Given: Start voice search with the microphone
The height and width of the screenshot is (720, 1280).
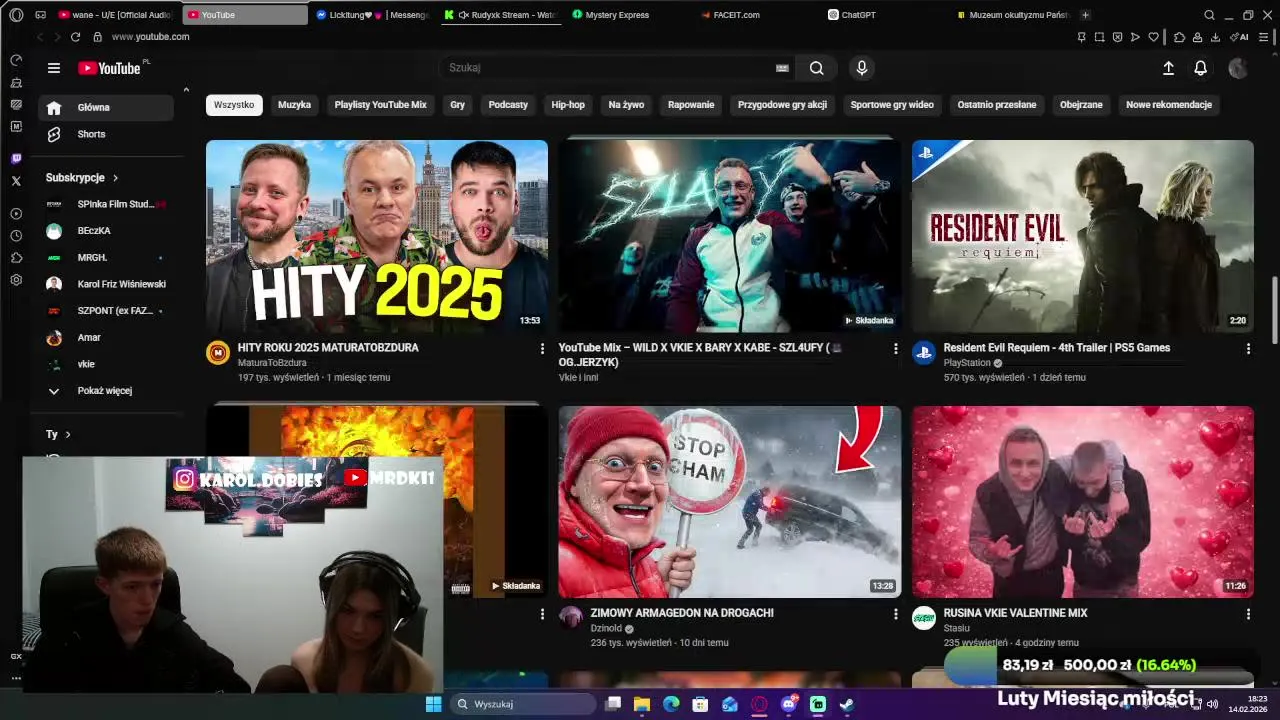Looking at the screenshot, I should coord(862,68).
